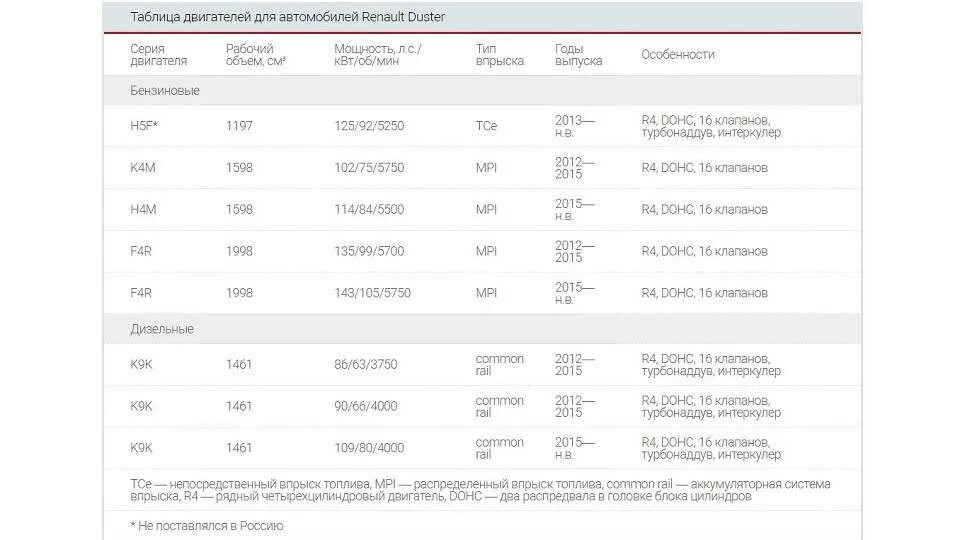
Task: Click the '102/75/5750' power value
Action: tap(369, 168)
